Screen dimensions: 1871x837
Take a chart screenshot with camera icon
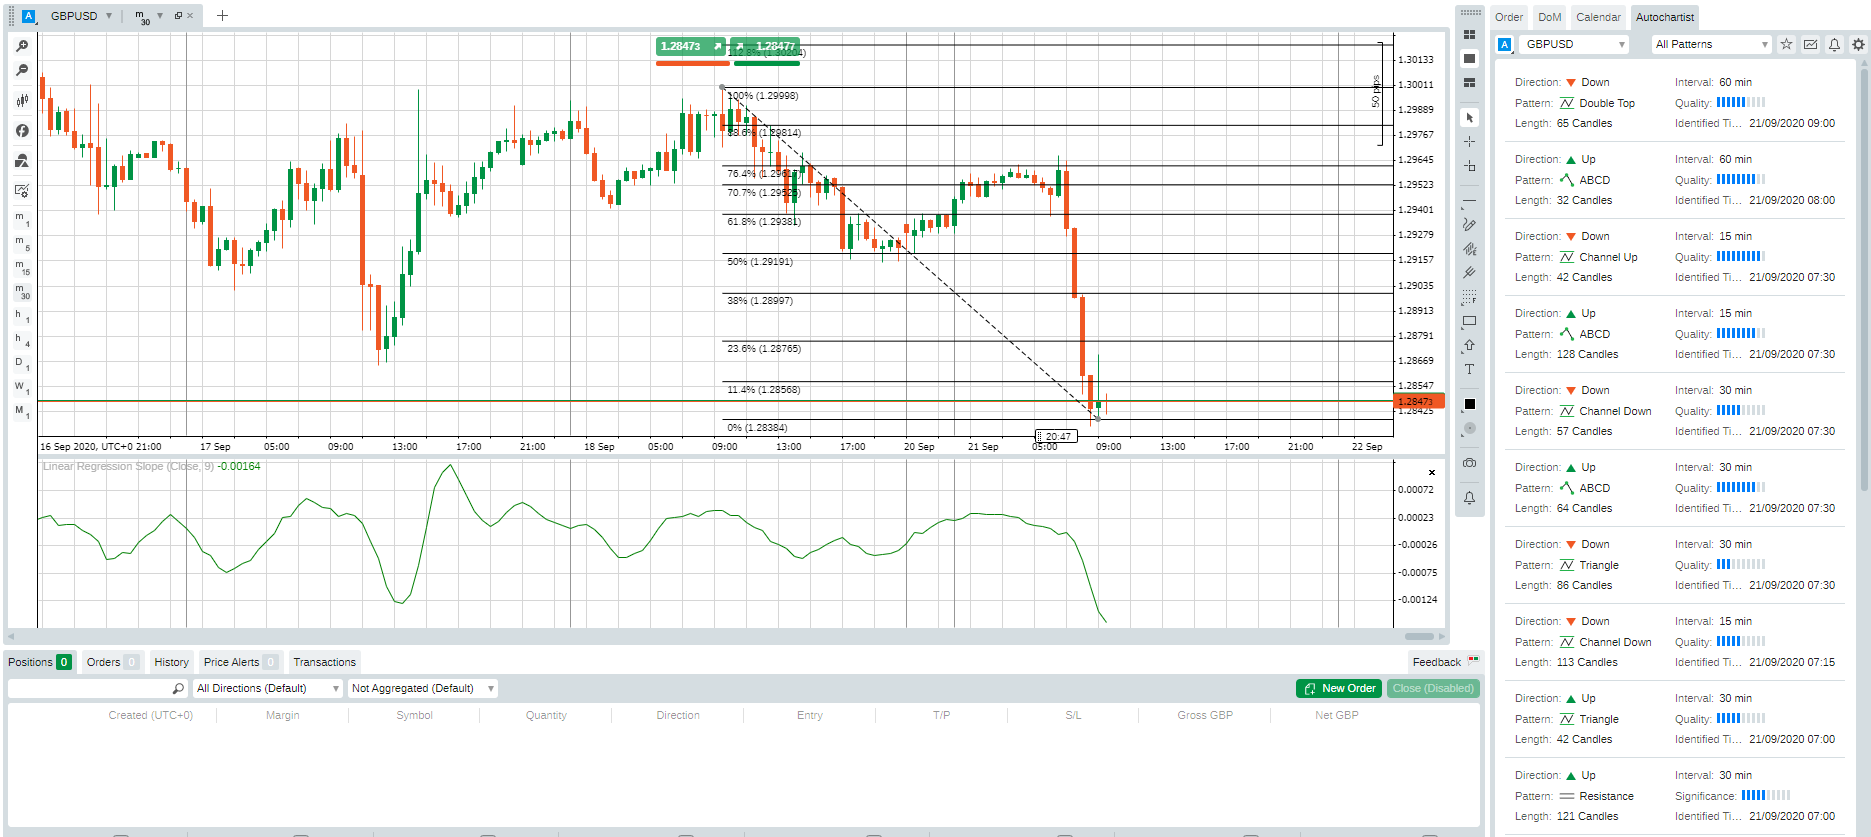1469,463
